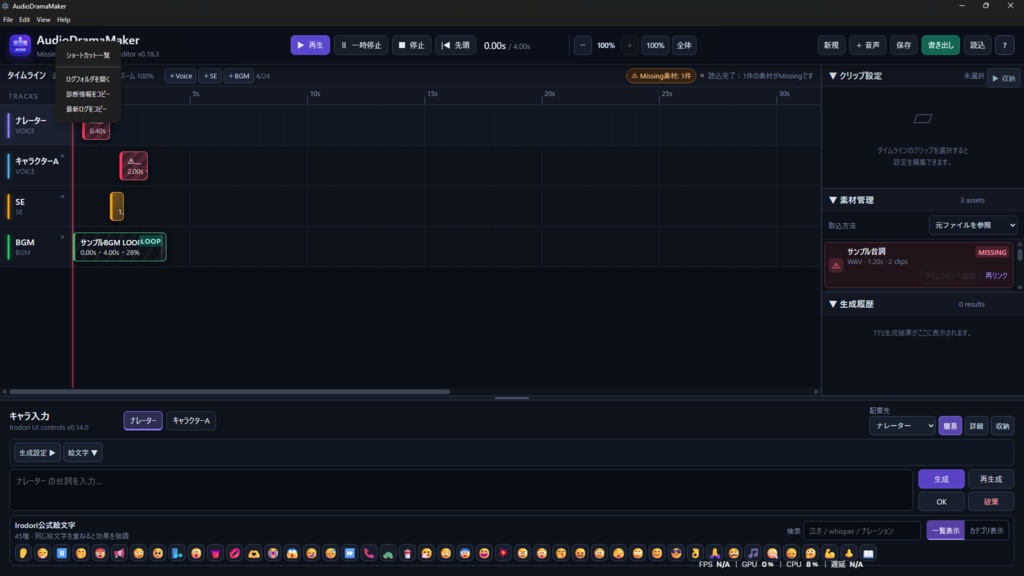This screenshot has height=576, width=1024.
Task: Click the 書き出し export button
Action: [940, 45]
